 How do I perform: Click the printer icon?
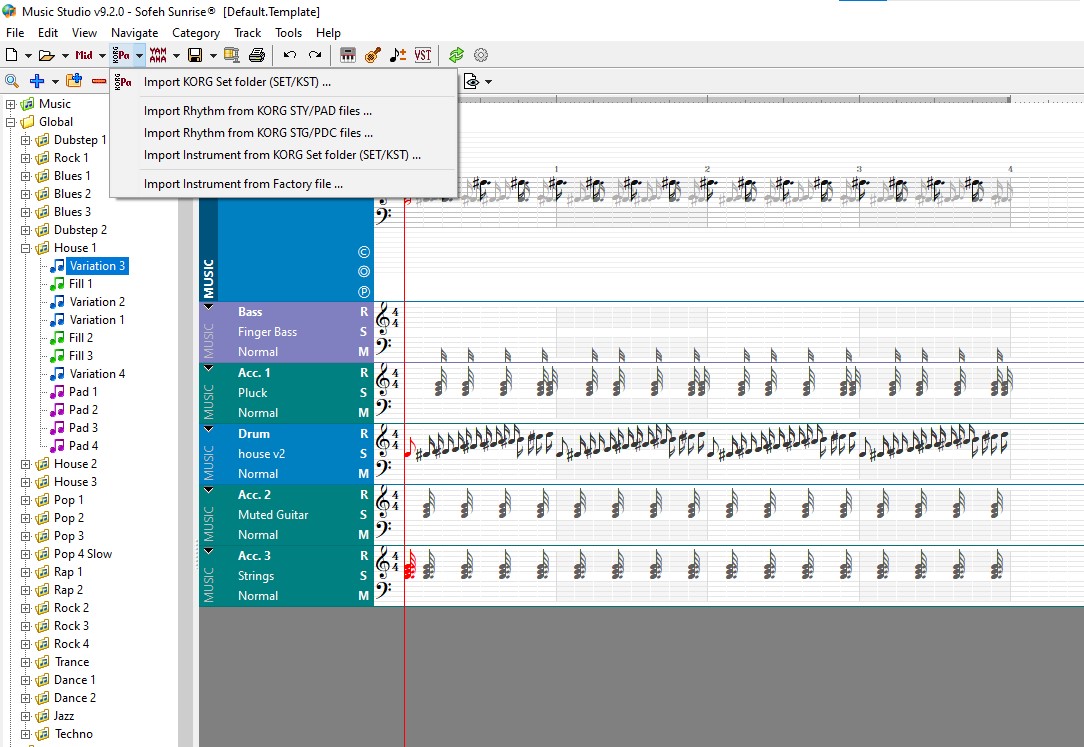coord(257,55)
